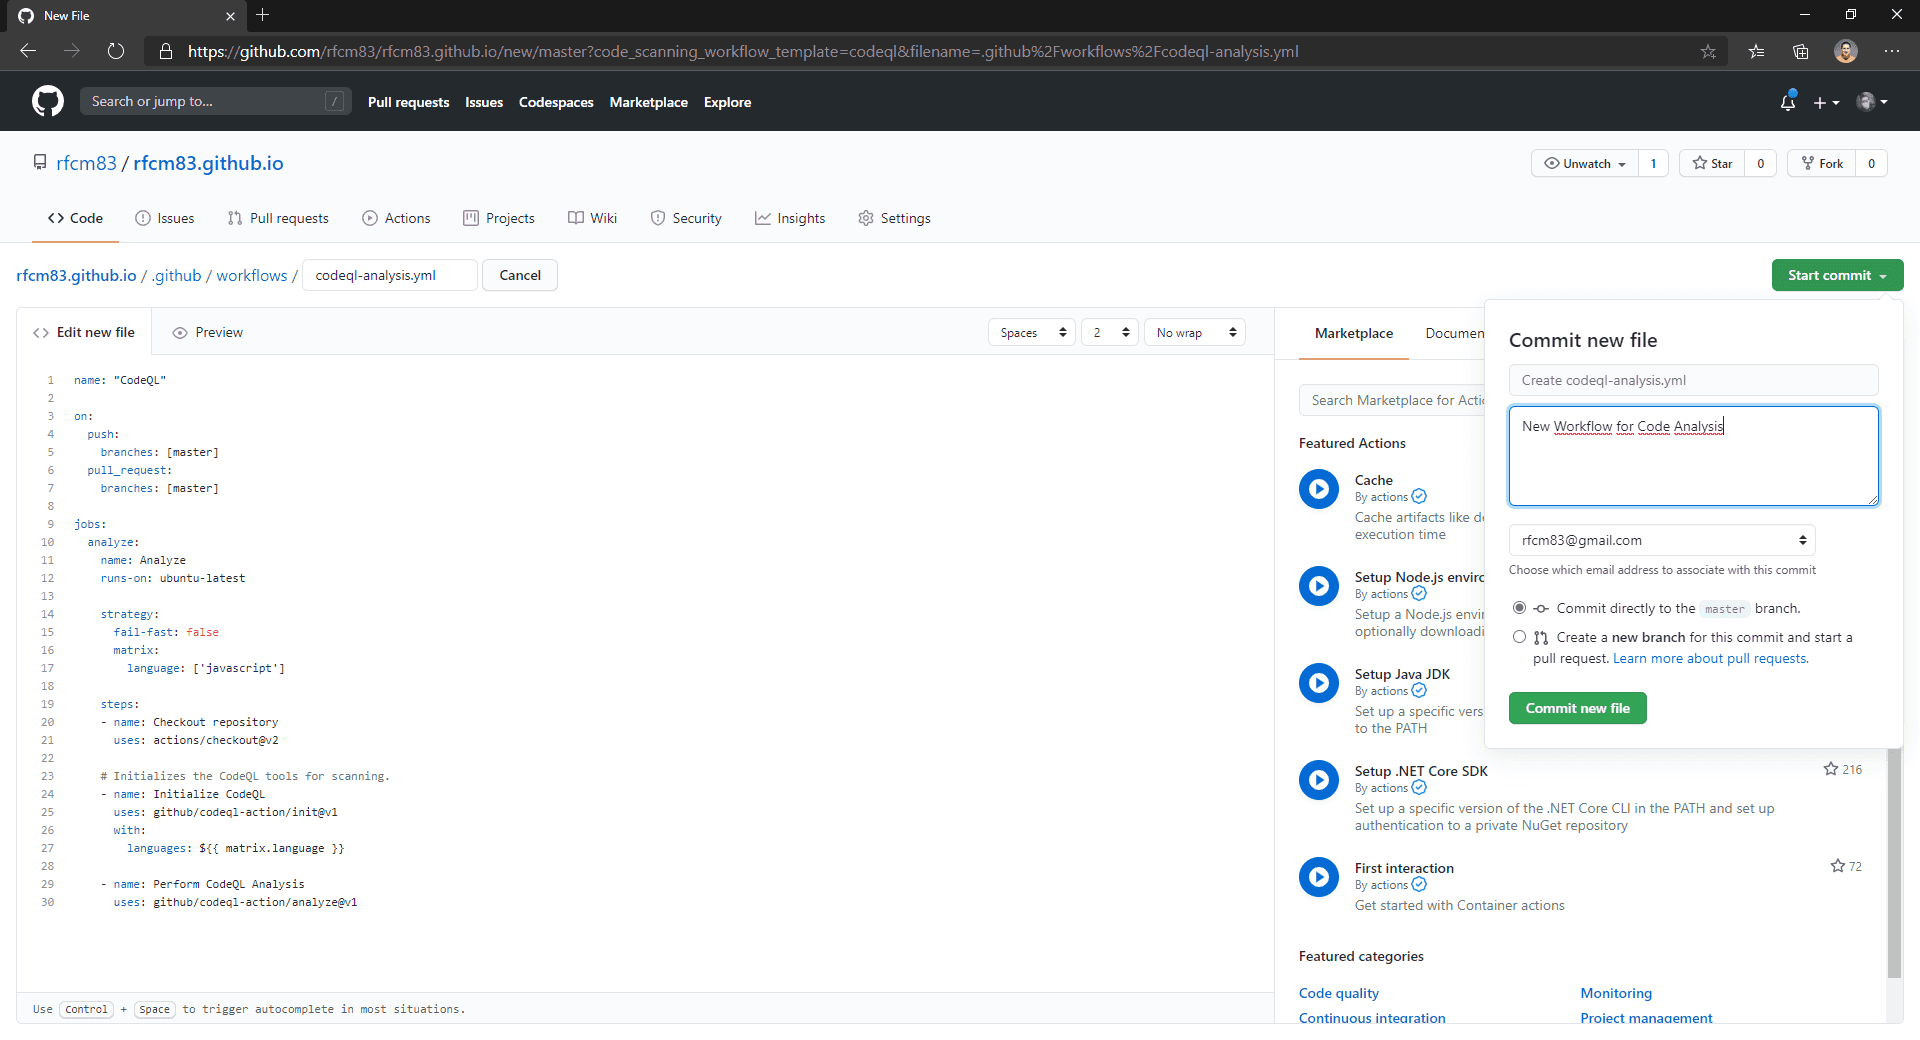Click the First interaction action icon
The image size is (1920, 1040).
coord(1319,877)
